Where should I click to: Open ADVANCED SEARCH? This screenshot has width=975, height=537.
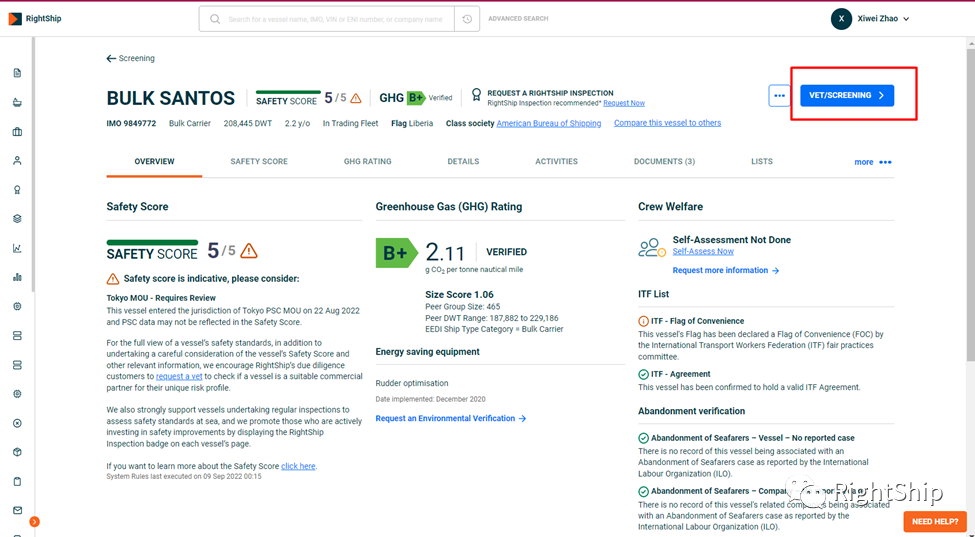518,19
